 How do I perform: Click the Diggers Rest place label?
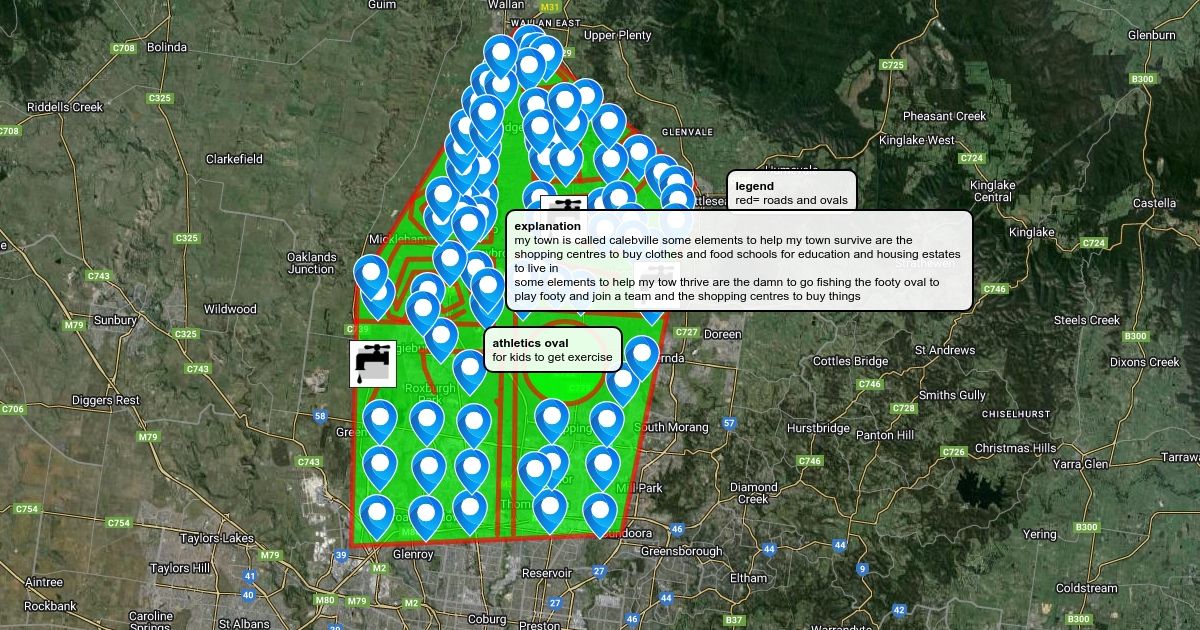tap(106, 400)
